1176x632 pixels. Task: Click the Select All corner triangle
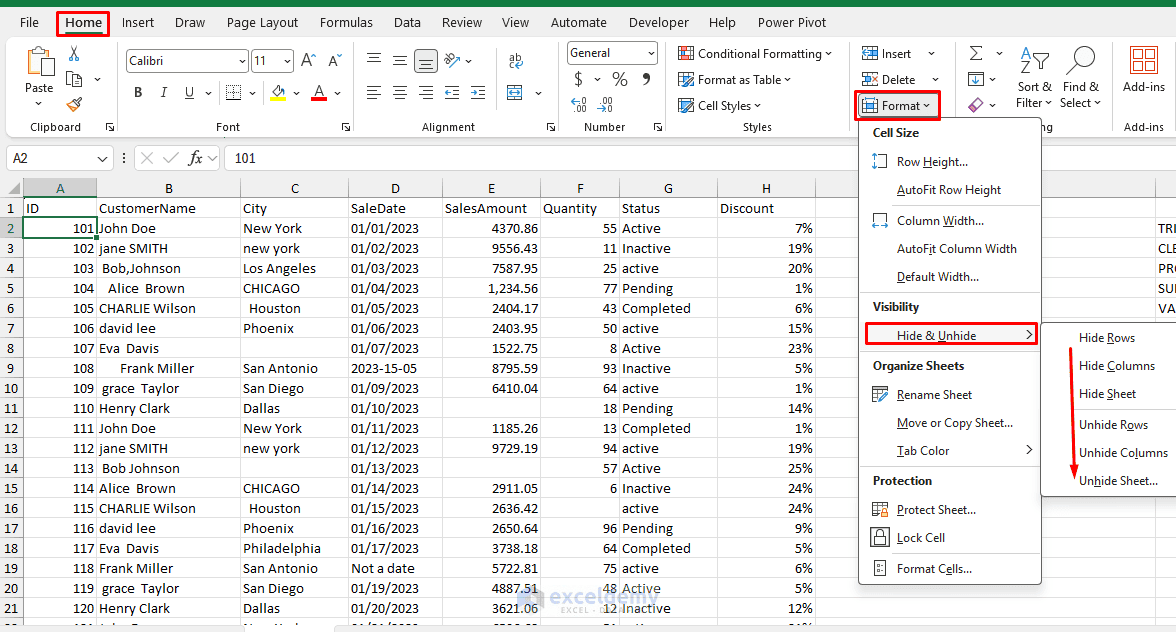point(13,188)
